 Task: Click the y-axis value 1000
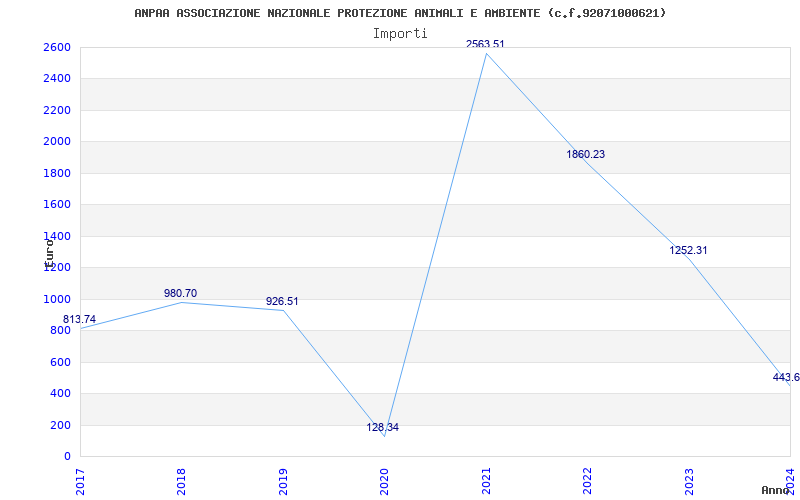pos(57,299)
